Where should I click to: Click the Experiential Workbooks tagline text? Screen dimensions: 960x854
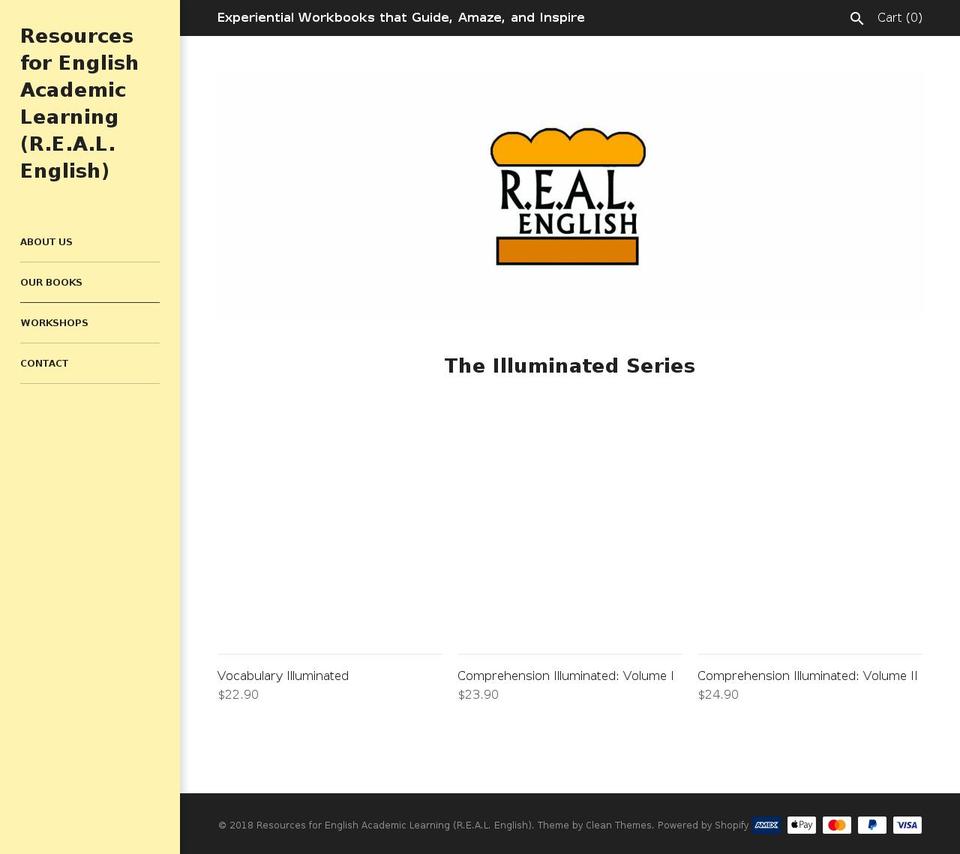click(x=401, y=18)
